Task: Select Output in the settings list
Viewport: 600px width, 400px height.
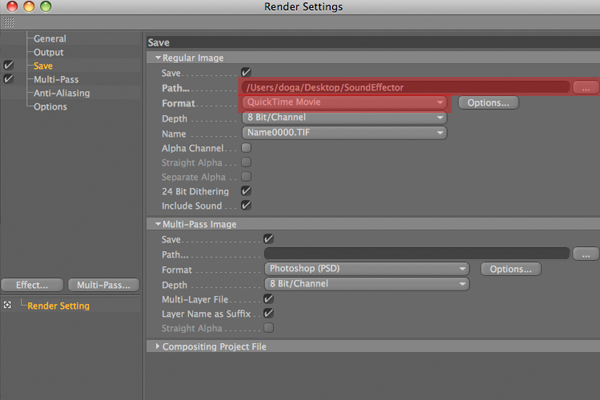Action: click(48, 52)
